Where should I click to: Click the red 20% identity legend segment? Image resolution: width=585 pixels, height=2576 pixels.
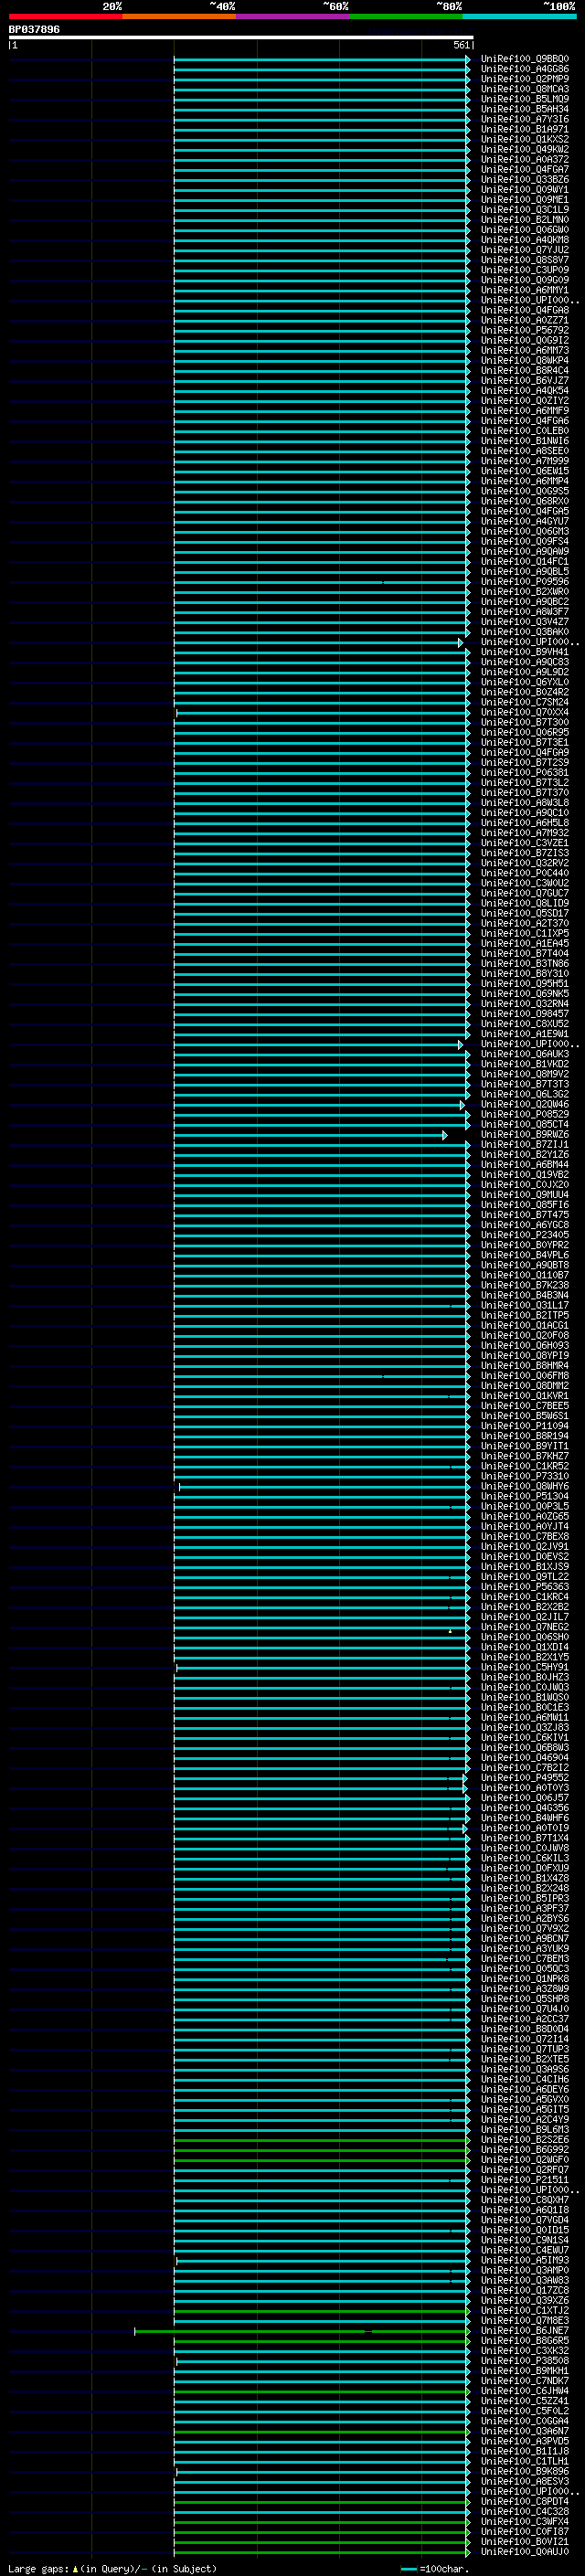pyautogui.click(x=65, y=17)
